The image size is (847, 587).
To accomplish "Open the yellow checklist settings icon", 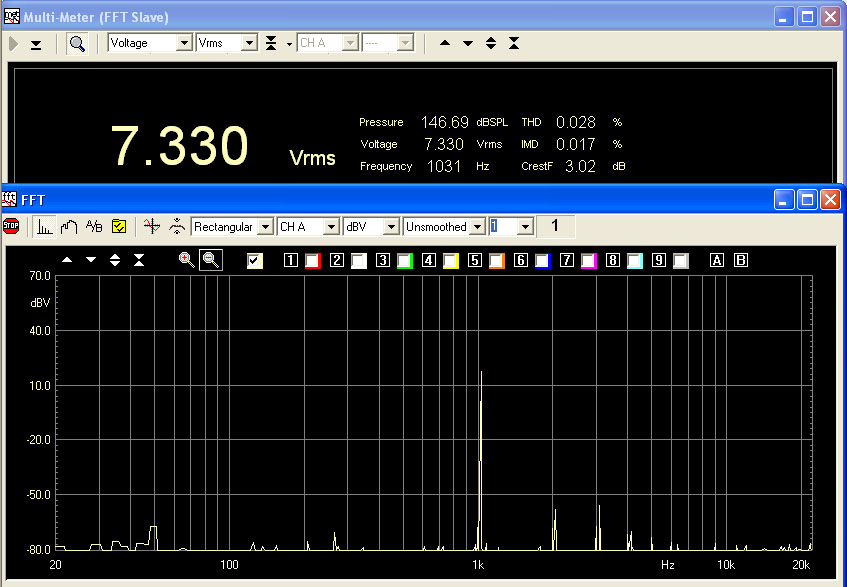I will click(x=119, y=227).
